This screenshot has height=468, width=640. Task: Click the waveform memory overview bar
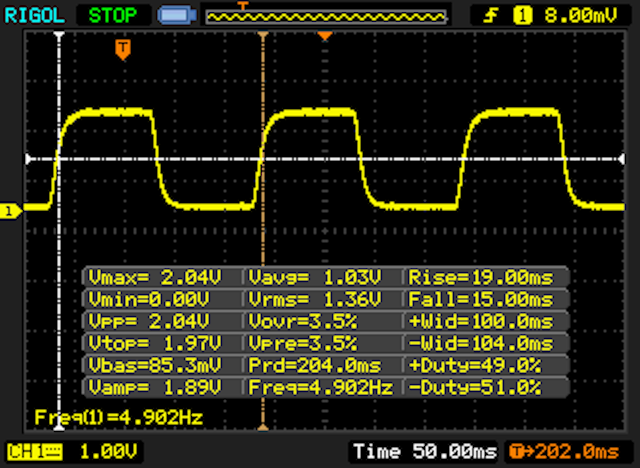326,17
